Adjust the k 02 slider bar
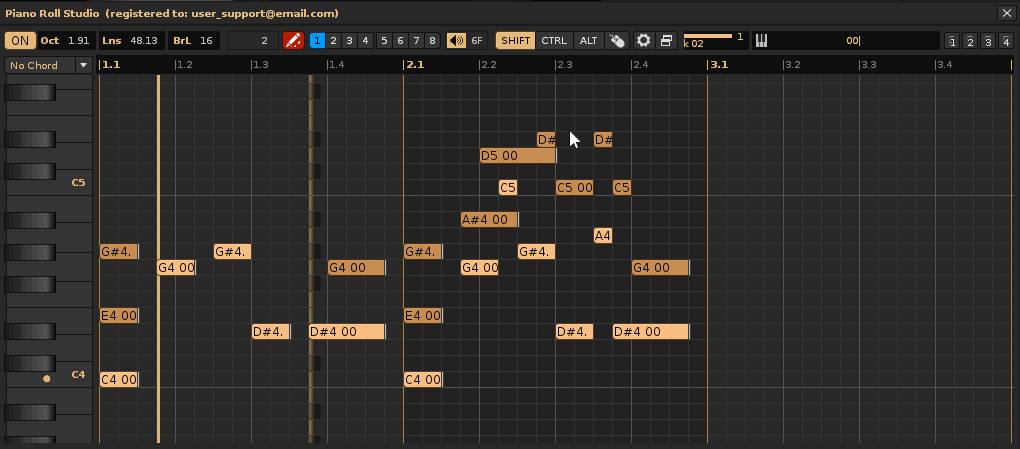The height and width of the screenshot is (449, 1020). 708,36
